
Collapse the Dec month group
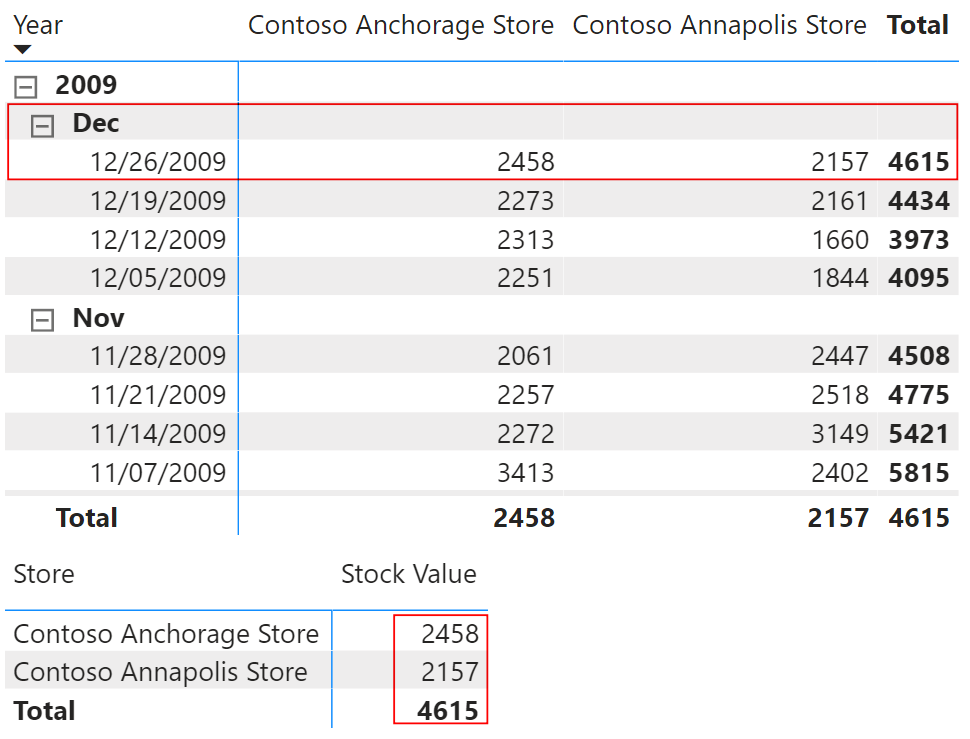pyautogui.click(x=42, y=126)
